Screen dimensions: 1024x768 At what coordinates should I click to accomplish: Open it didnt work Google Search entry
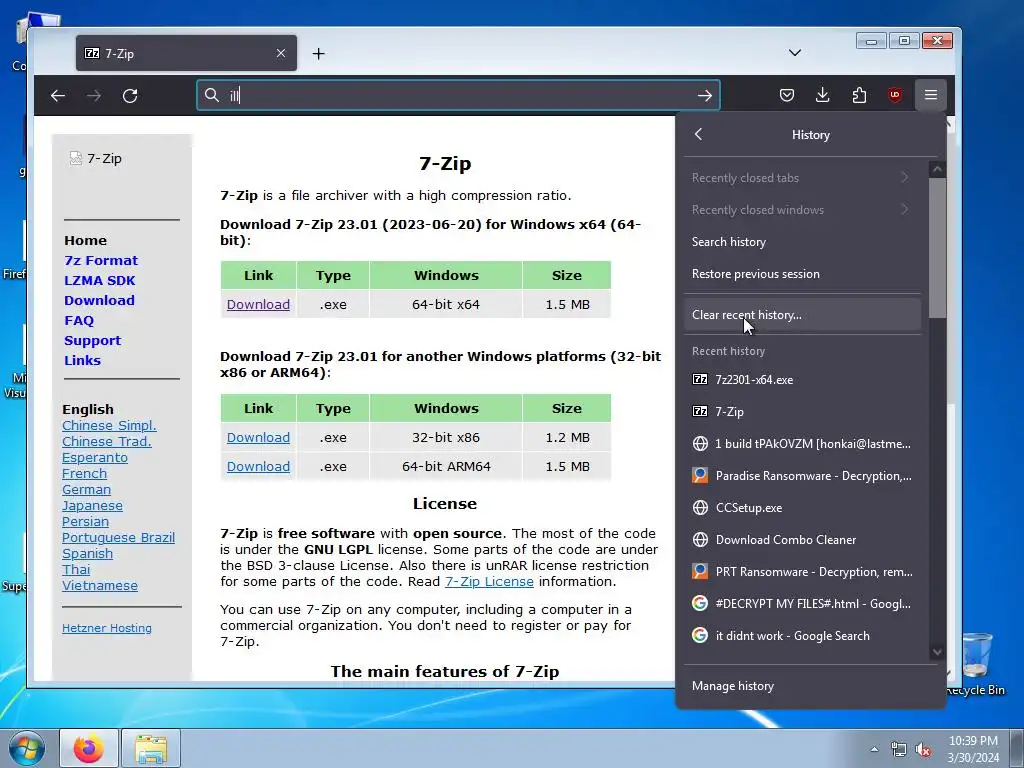(802, 635)
